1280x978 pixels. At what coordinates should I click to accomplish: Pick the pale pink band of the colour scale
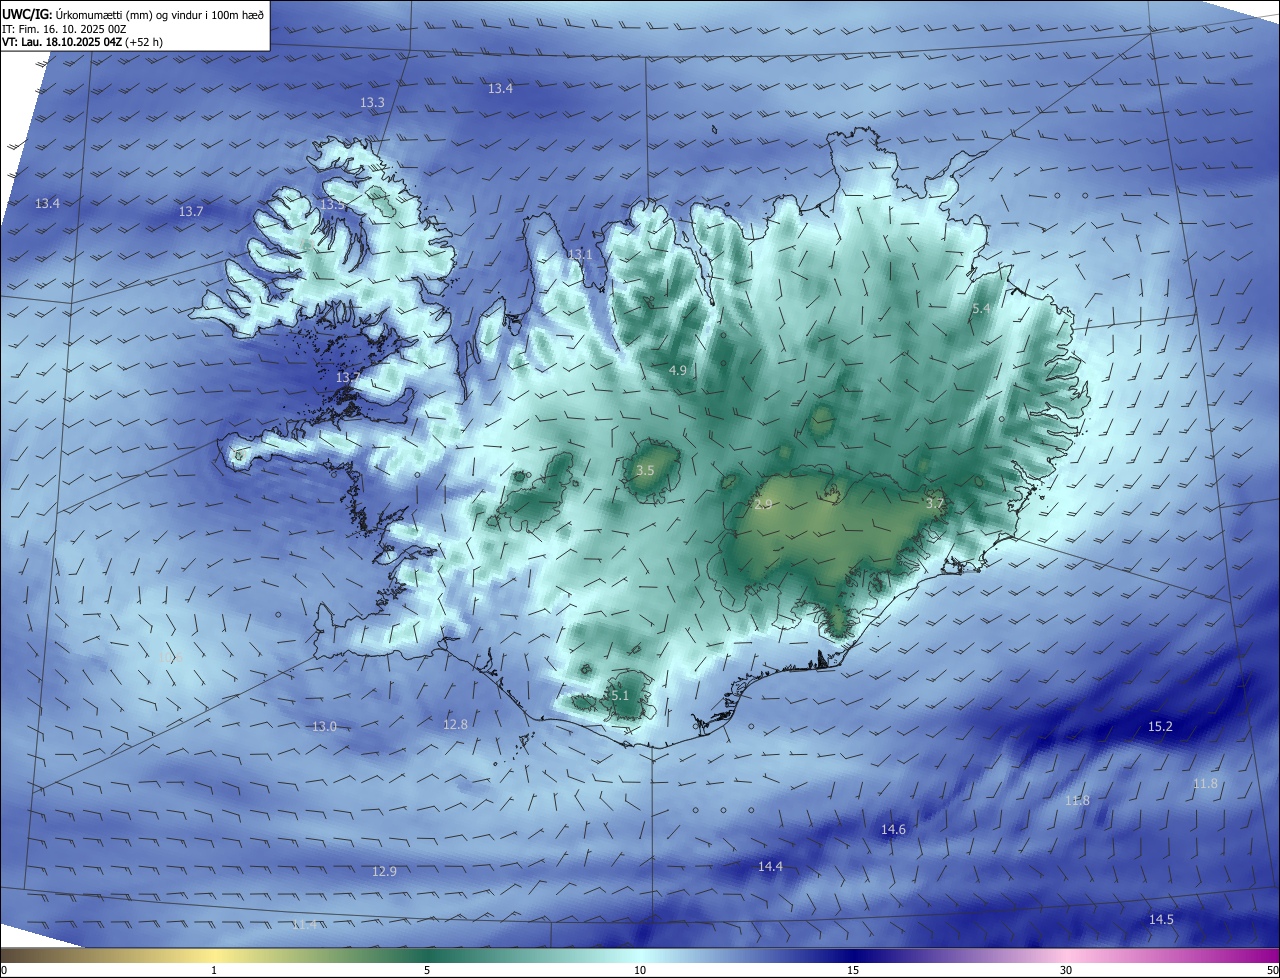point(1066,955)
